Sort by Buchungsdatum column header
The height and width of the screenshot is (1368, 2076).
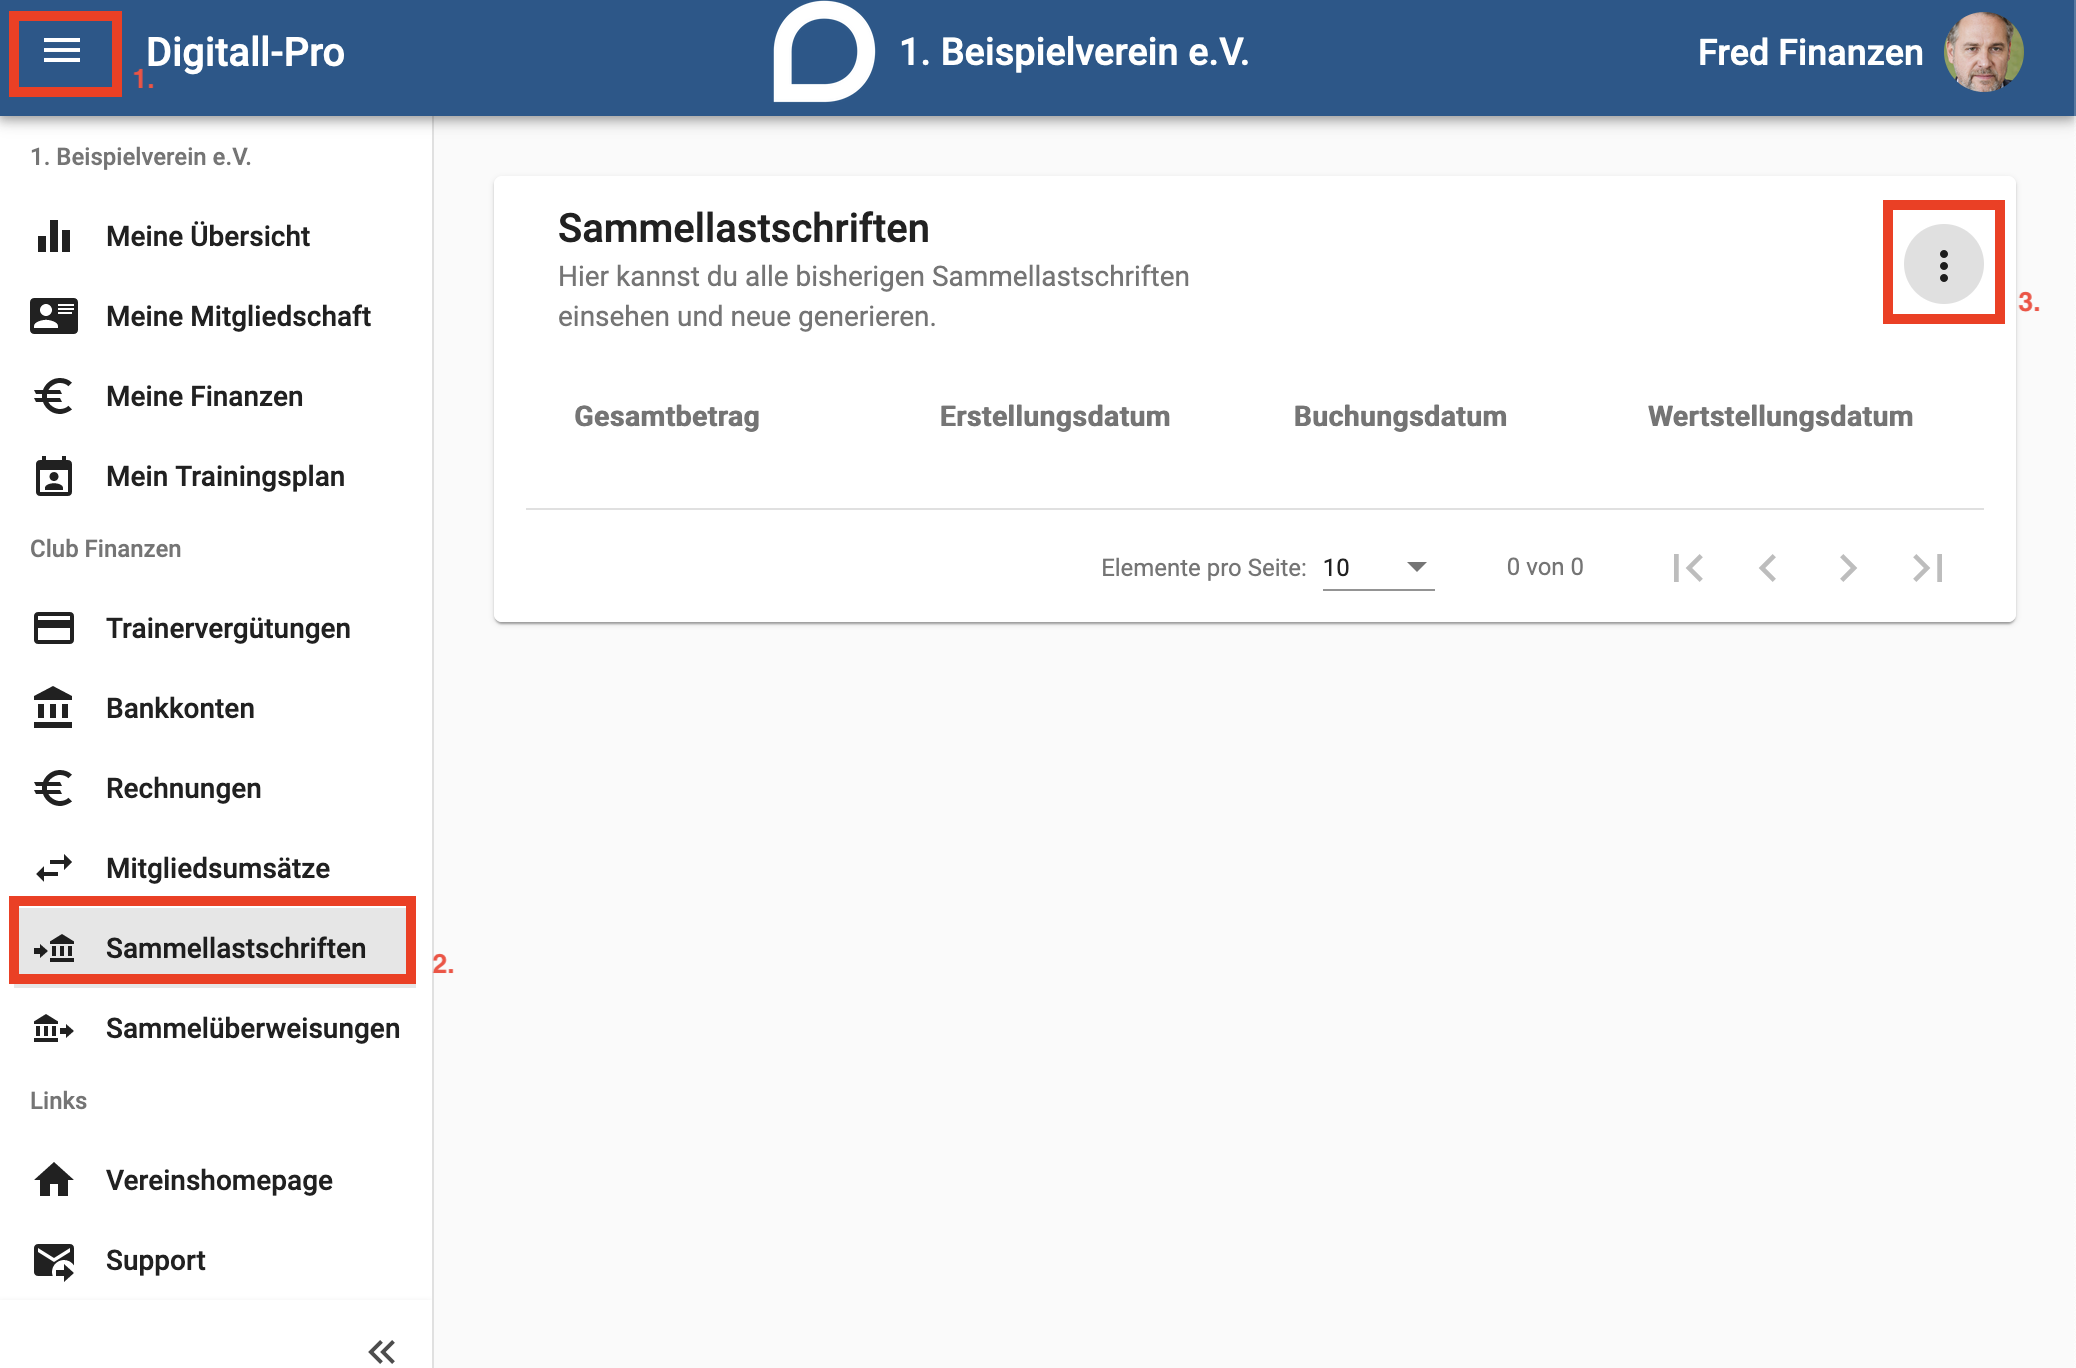coord(1400,416)
